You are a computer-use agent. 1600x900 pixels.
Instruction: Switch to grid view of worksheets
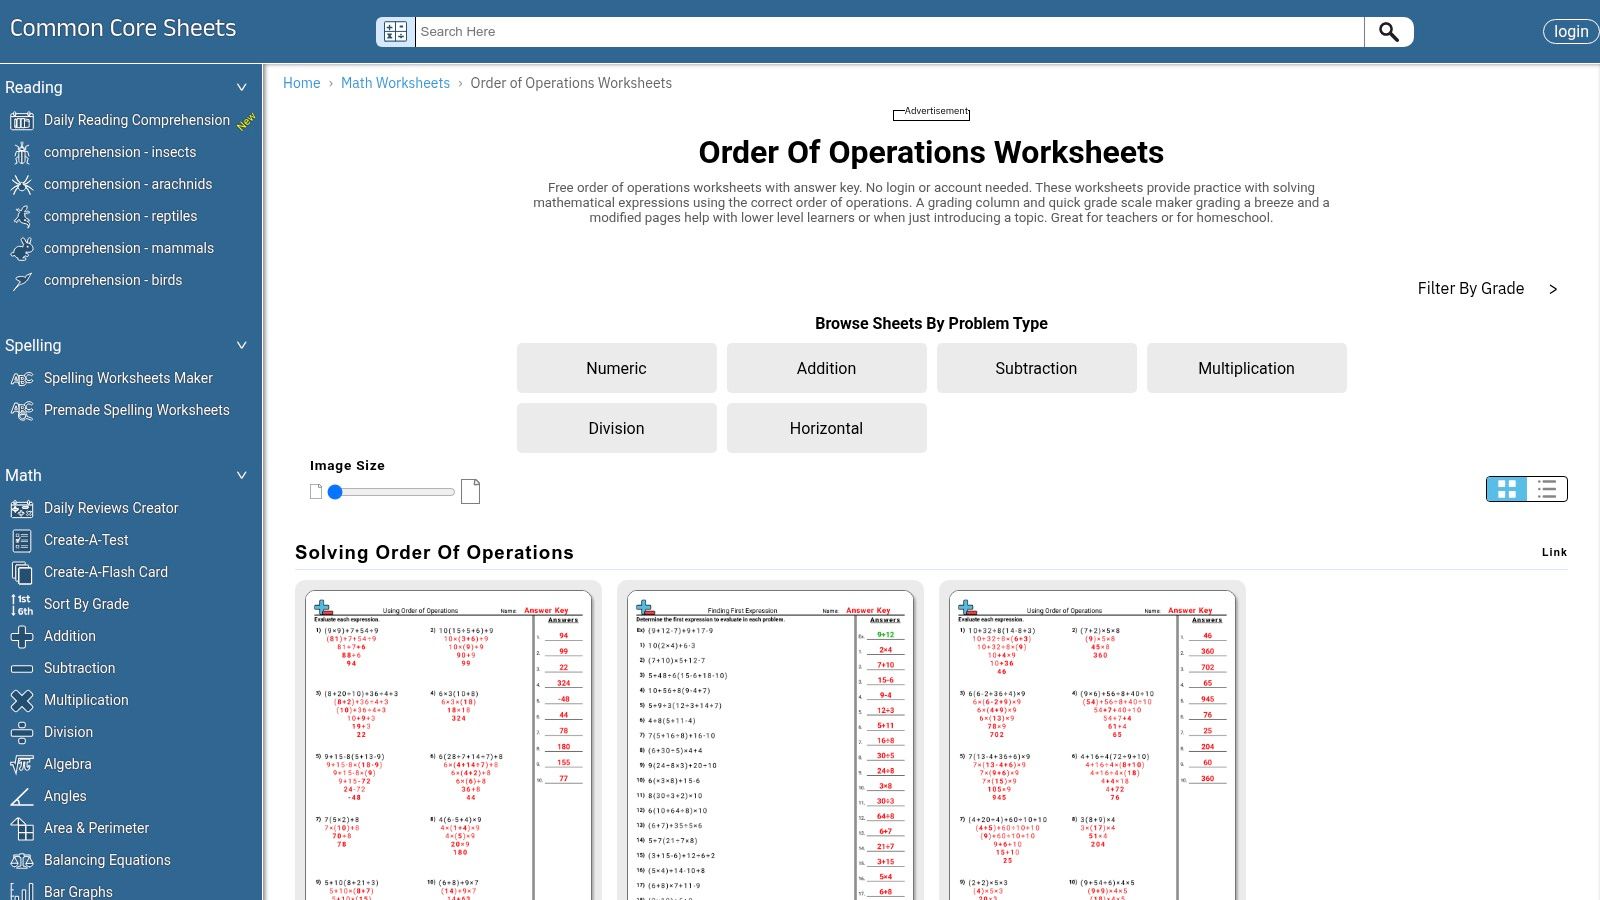pyautogui.click(x=1508, y=489)
